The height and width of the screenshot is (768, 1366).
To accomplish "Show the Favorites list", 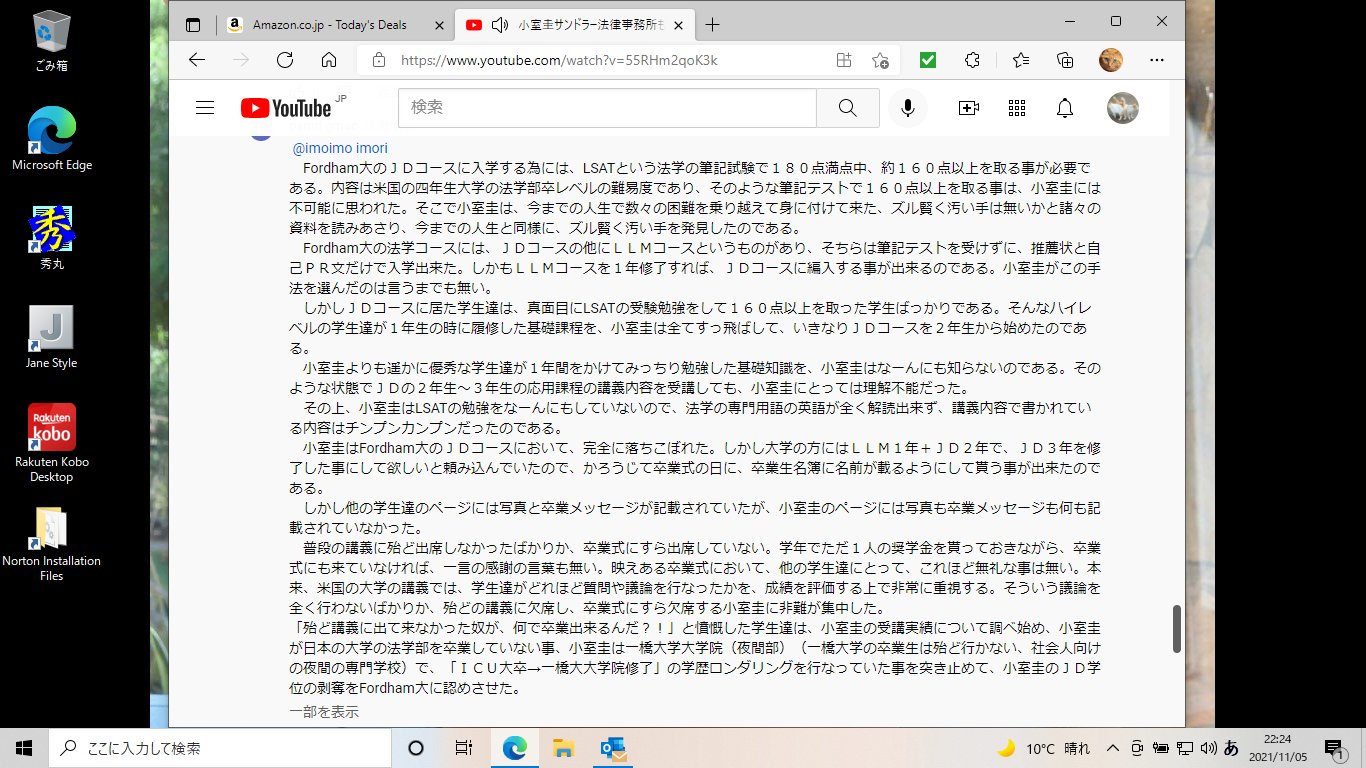I will point(1021,60).
